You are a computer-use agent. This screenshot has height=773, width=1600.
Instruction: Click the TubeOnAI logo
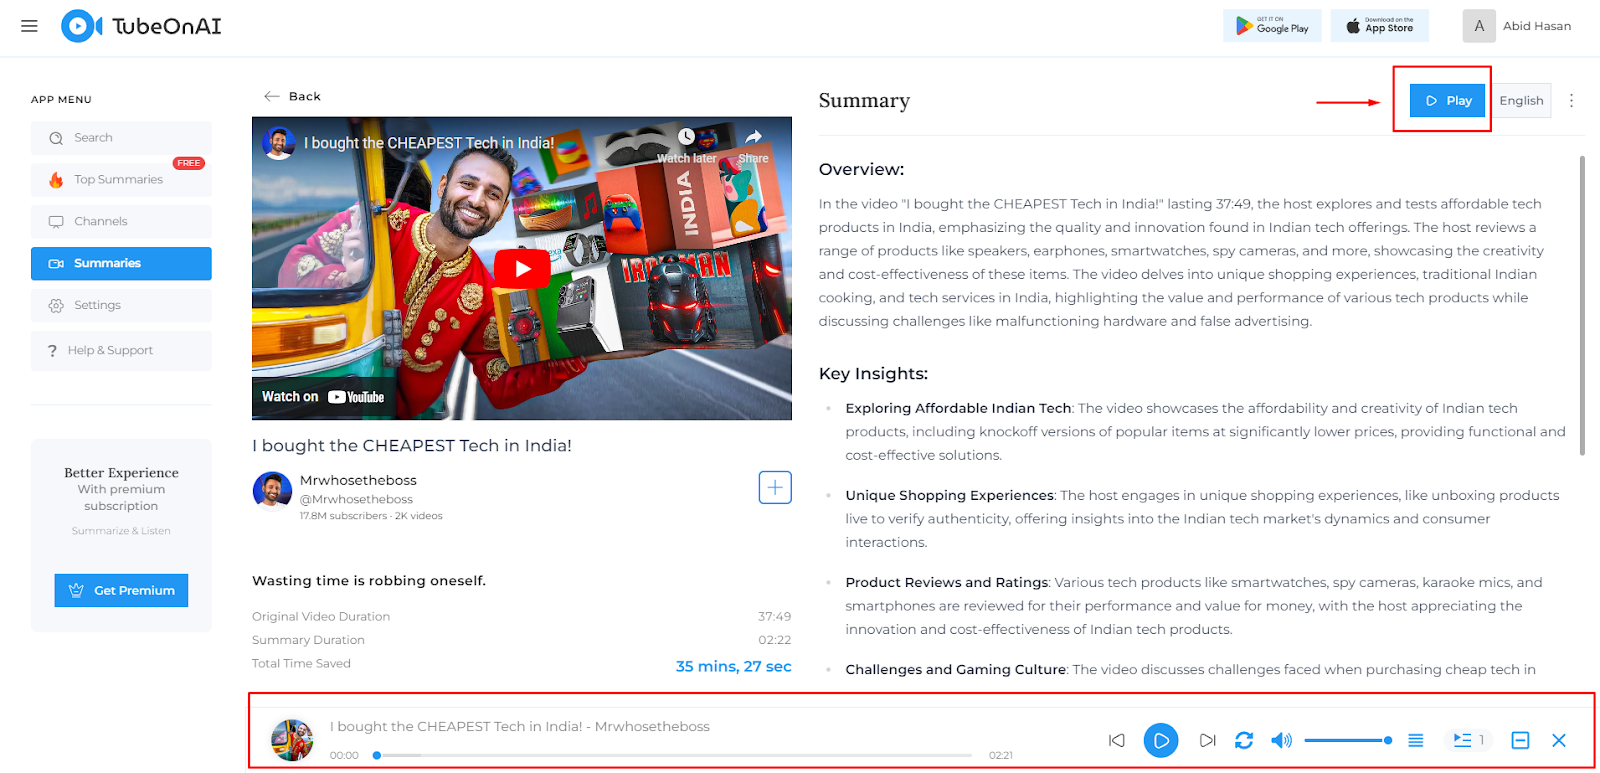(141, 26)
